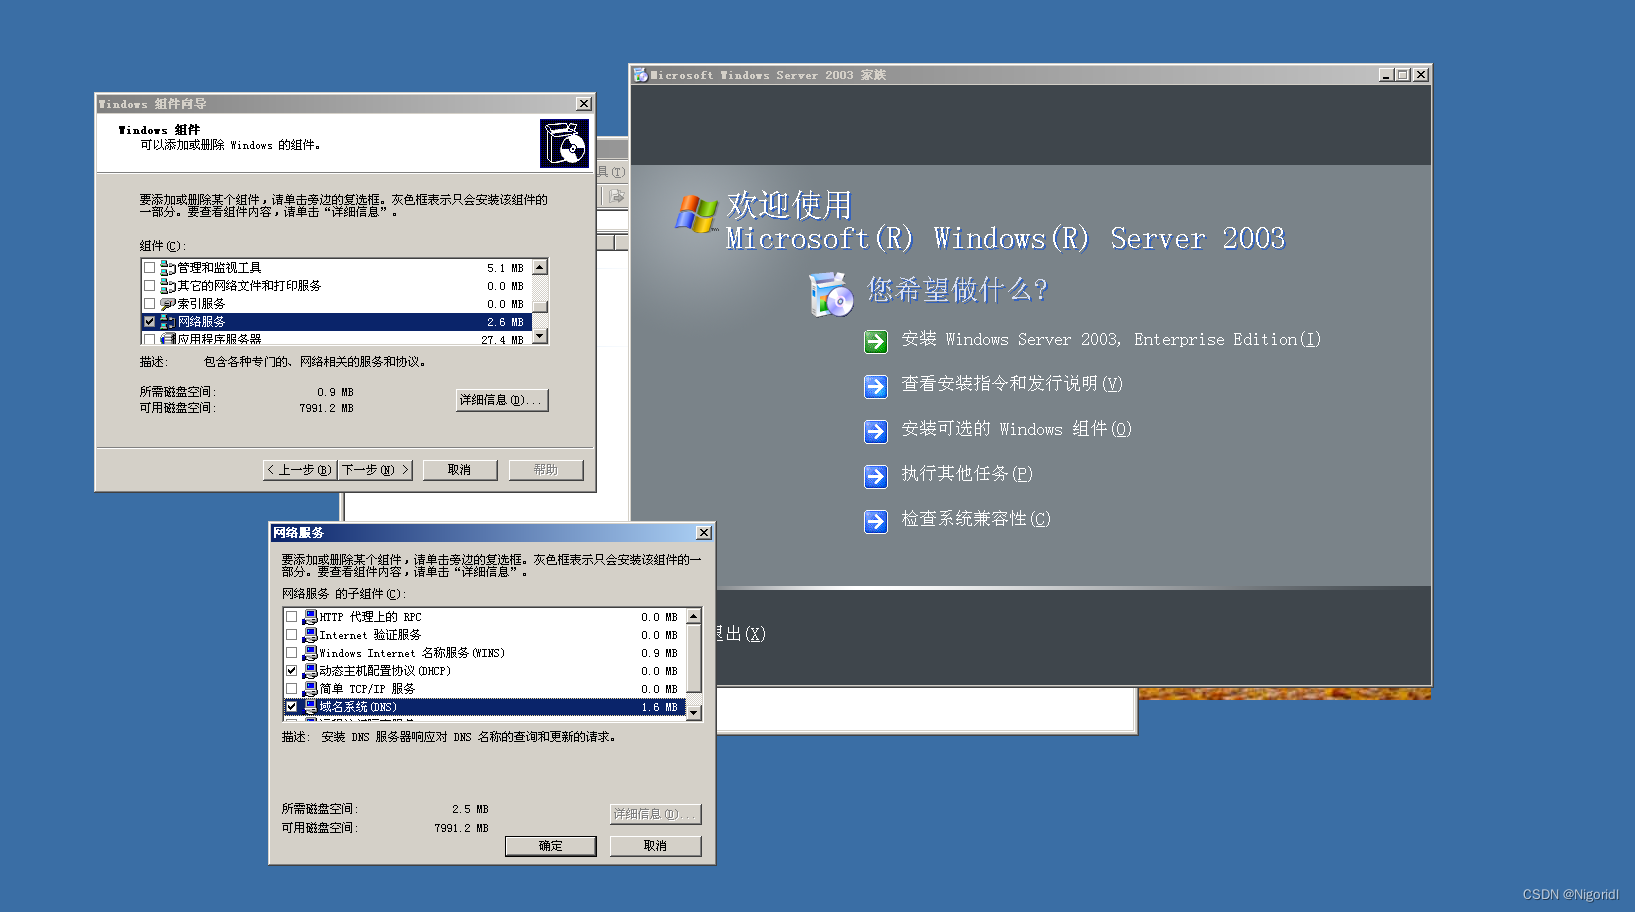Close the 网络服务 dialog
The height and width of the screenshot is (912, 1635).
click(x=704, y=533)
